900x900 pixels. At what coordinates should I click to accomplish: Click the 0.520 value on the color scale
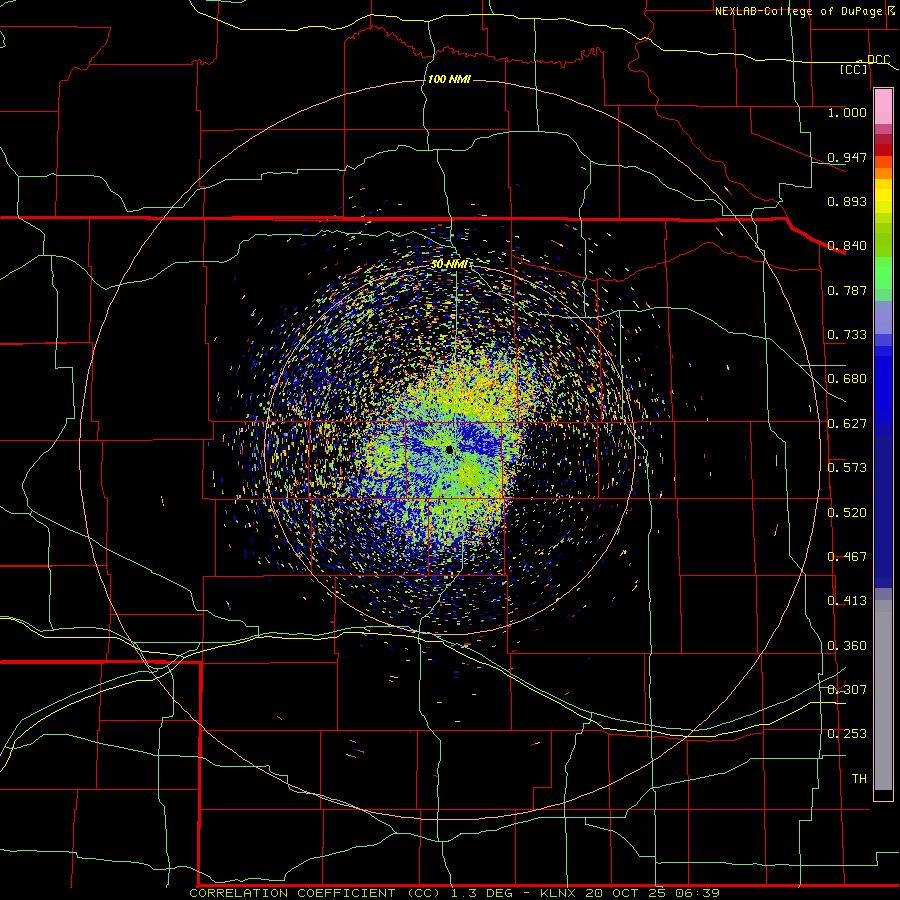point(847,513)
